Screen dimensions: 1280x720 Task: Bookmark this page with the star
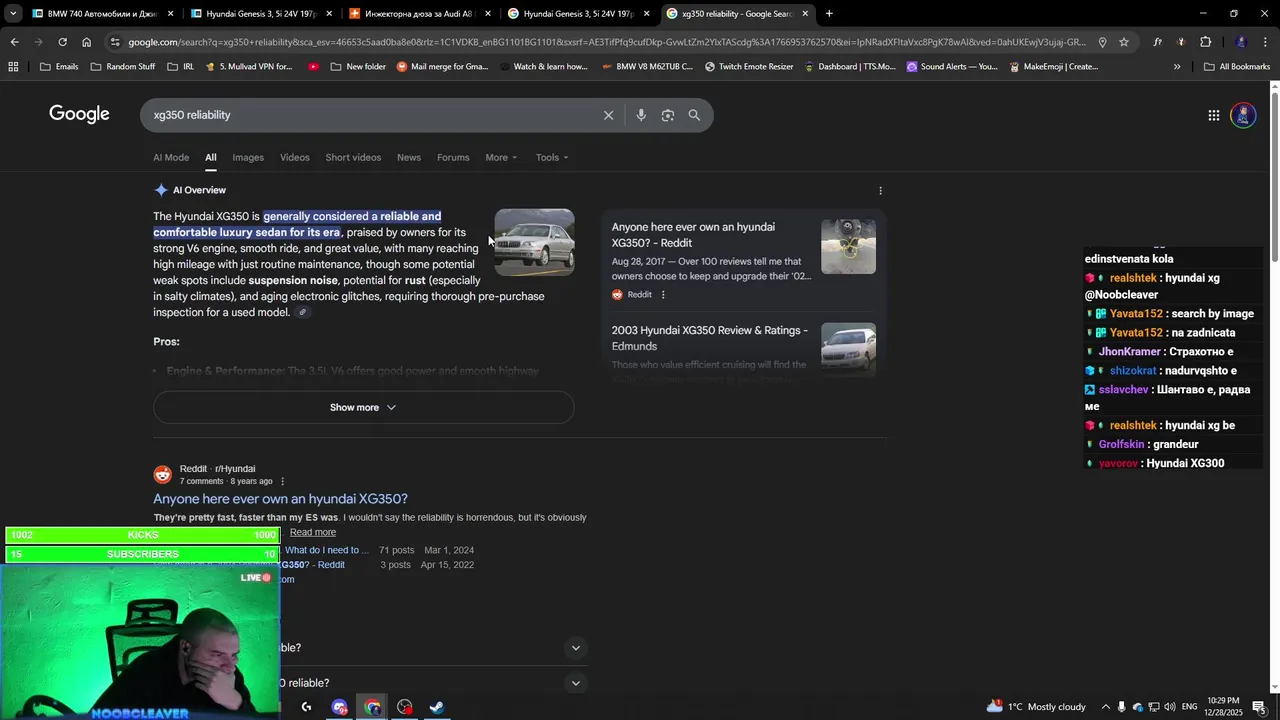[x=1123, y=42]
